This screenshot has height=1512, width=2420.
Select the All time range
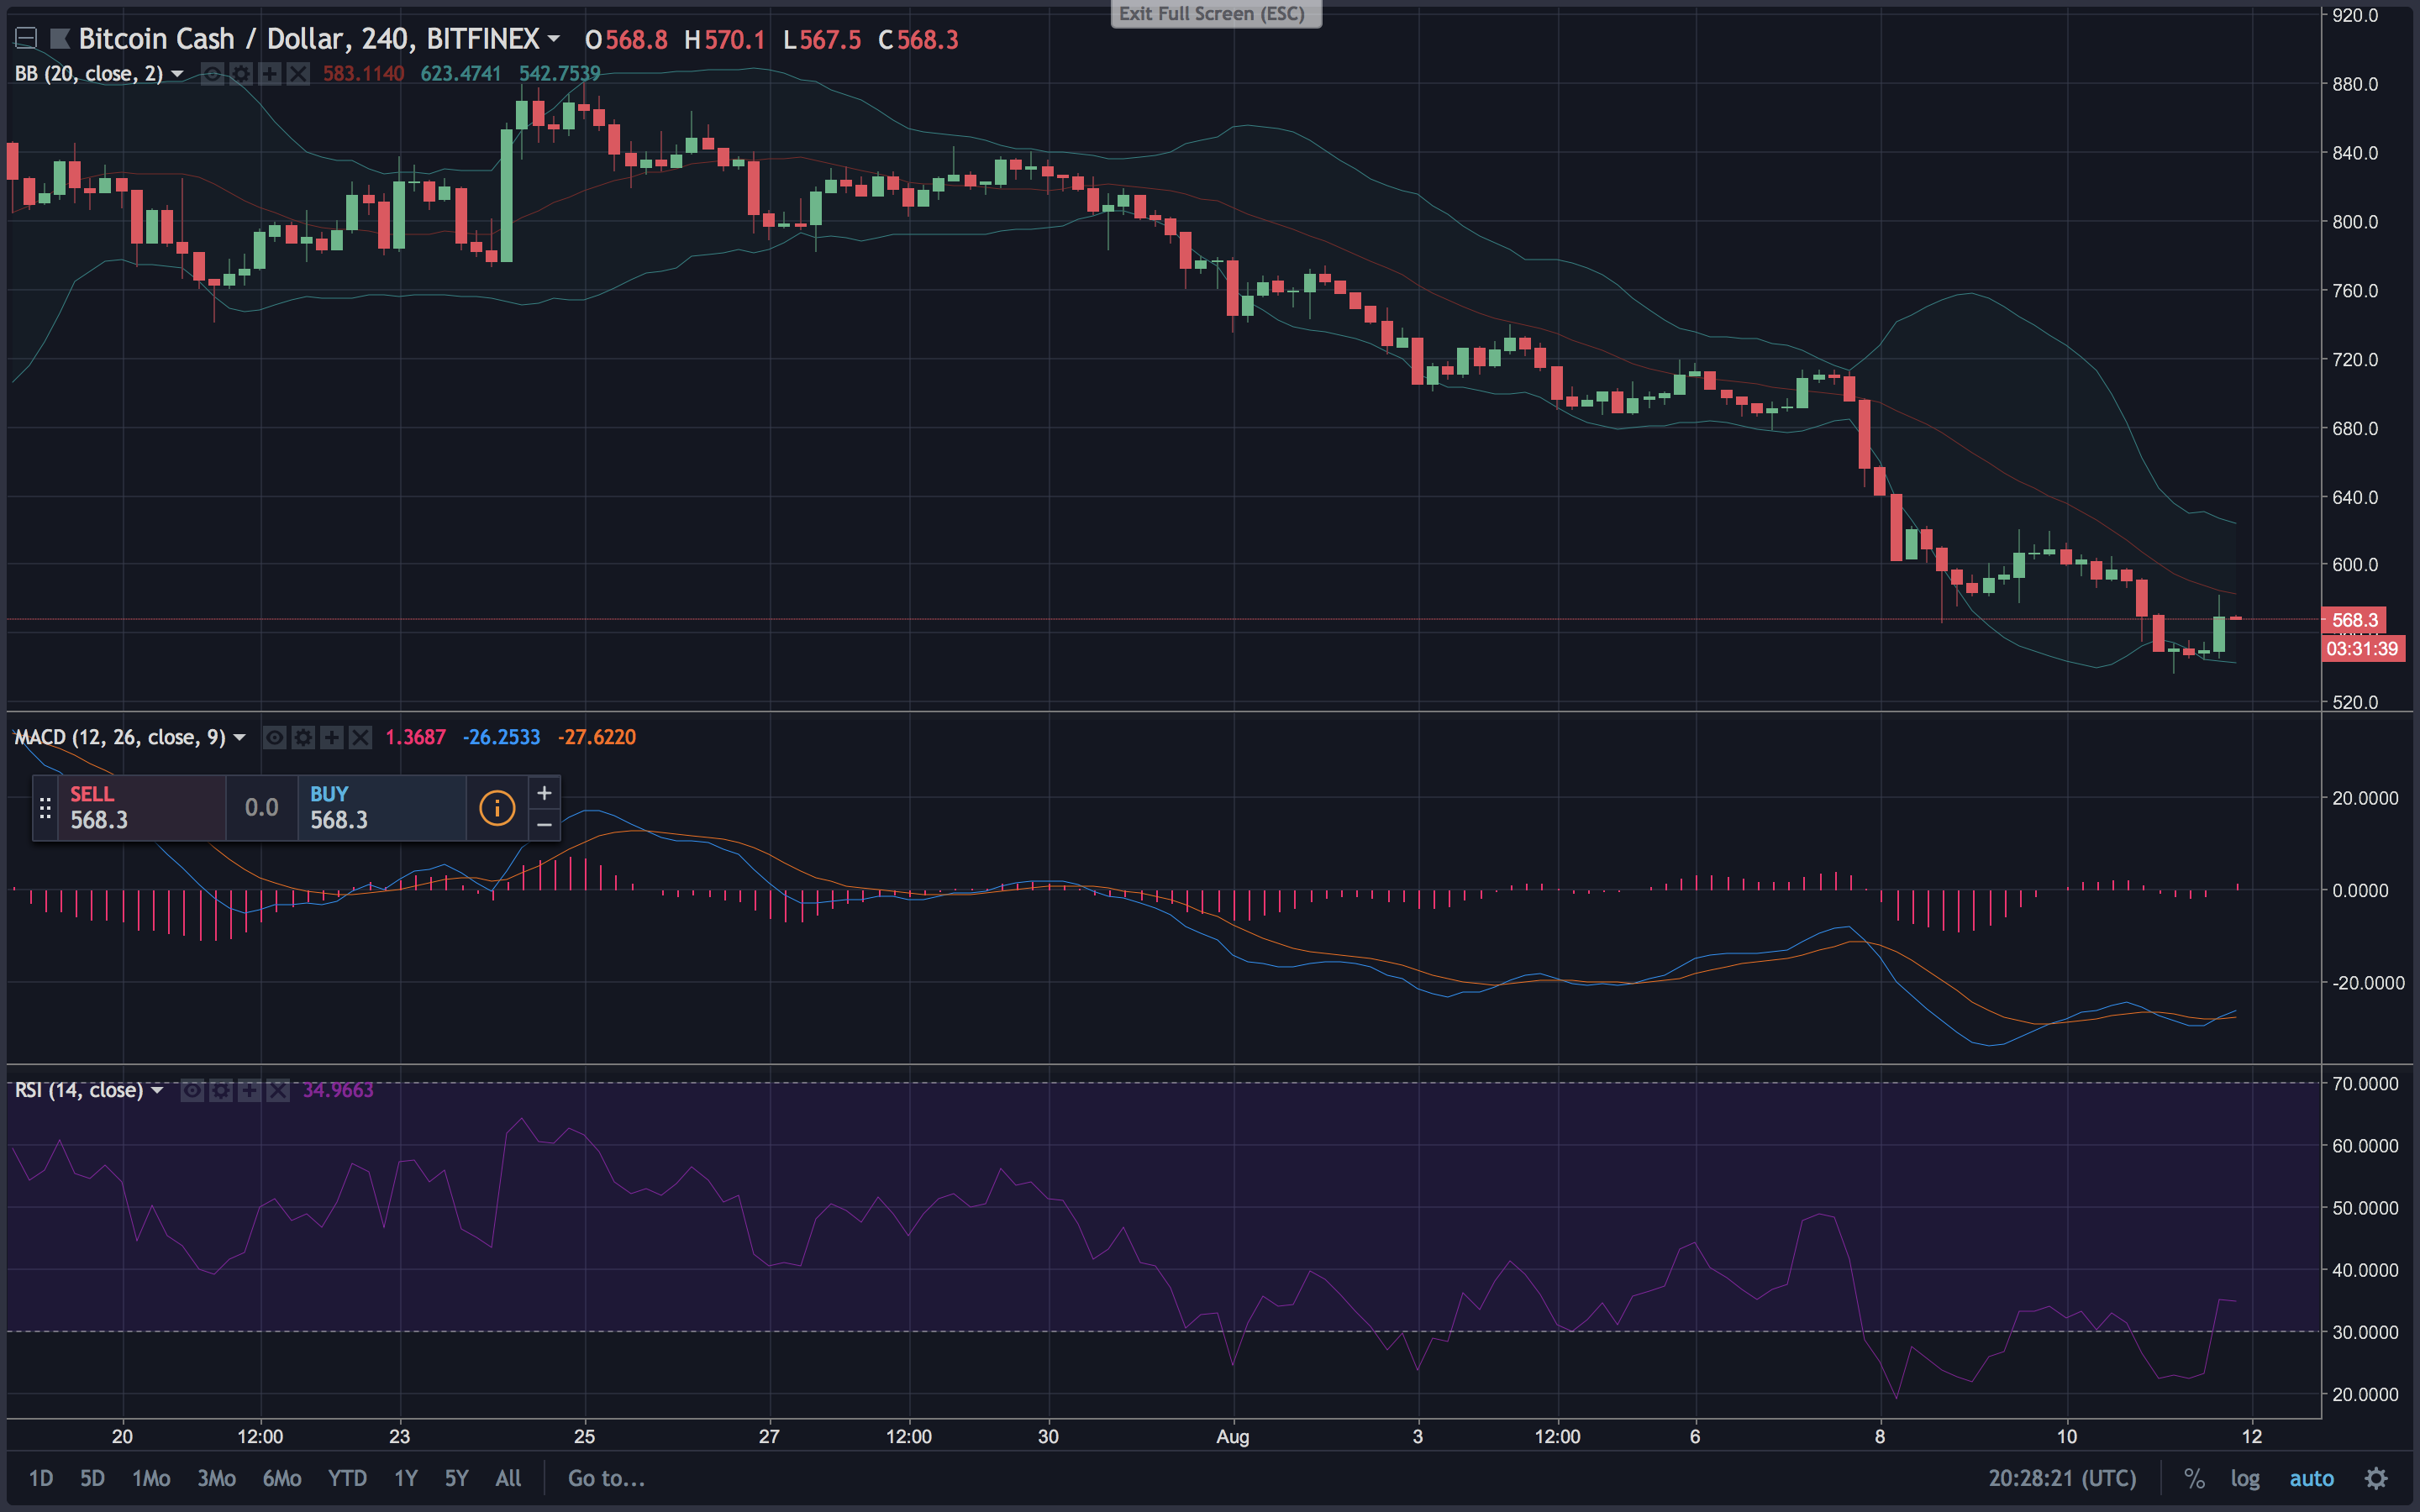pyautogui.click(x=508, y=1478)
